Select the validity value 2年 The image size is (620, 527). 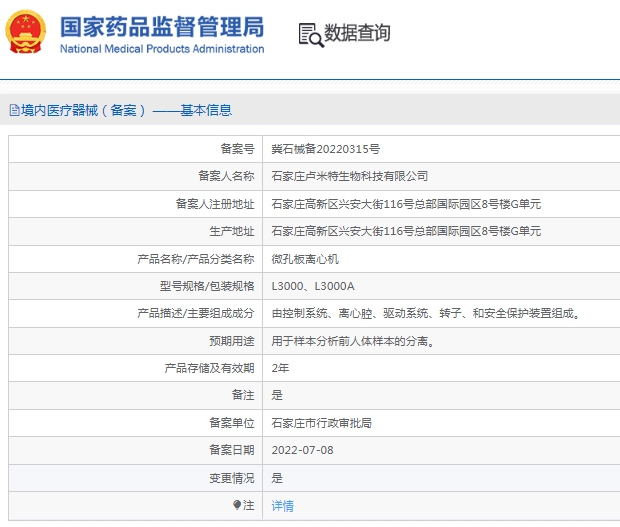click(280, 368)
